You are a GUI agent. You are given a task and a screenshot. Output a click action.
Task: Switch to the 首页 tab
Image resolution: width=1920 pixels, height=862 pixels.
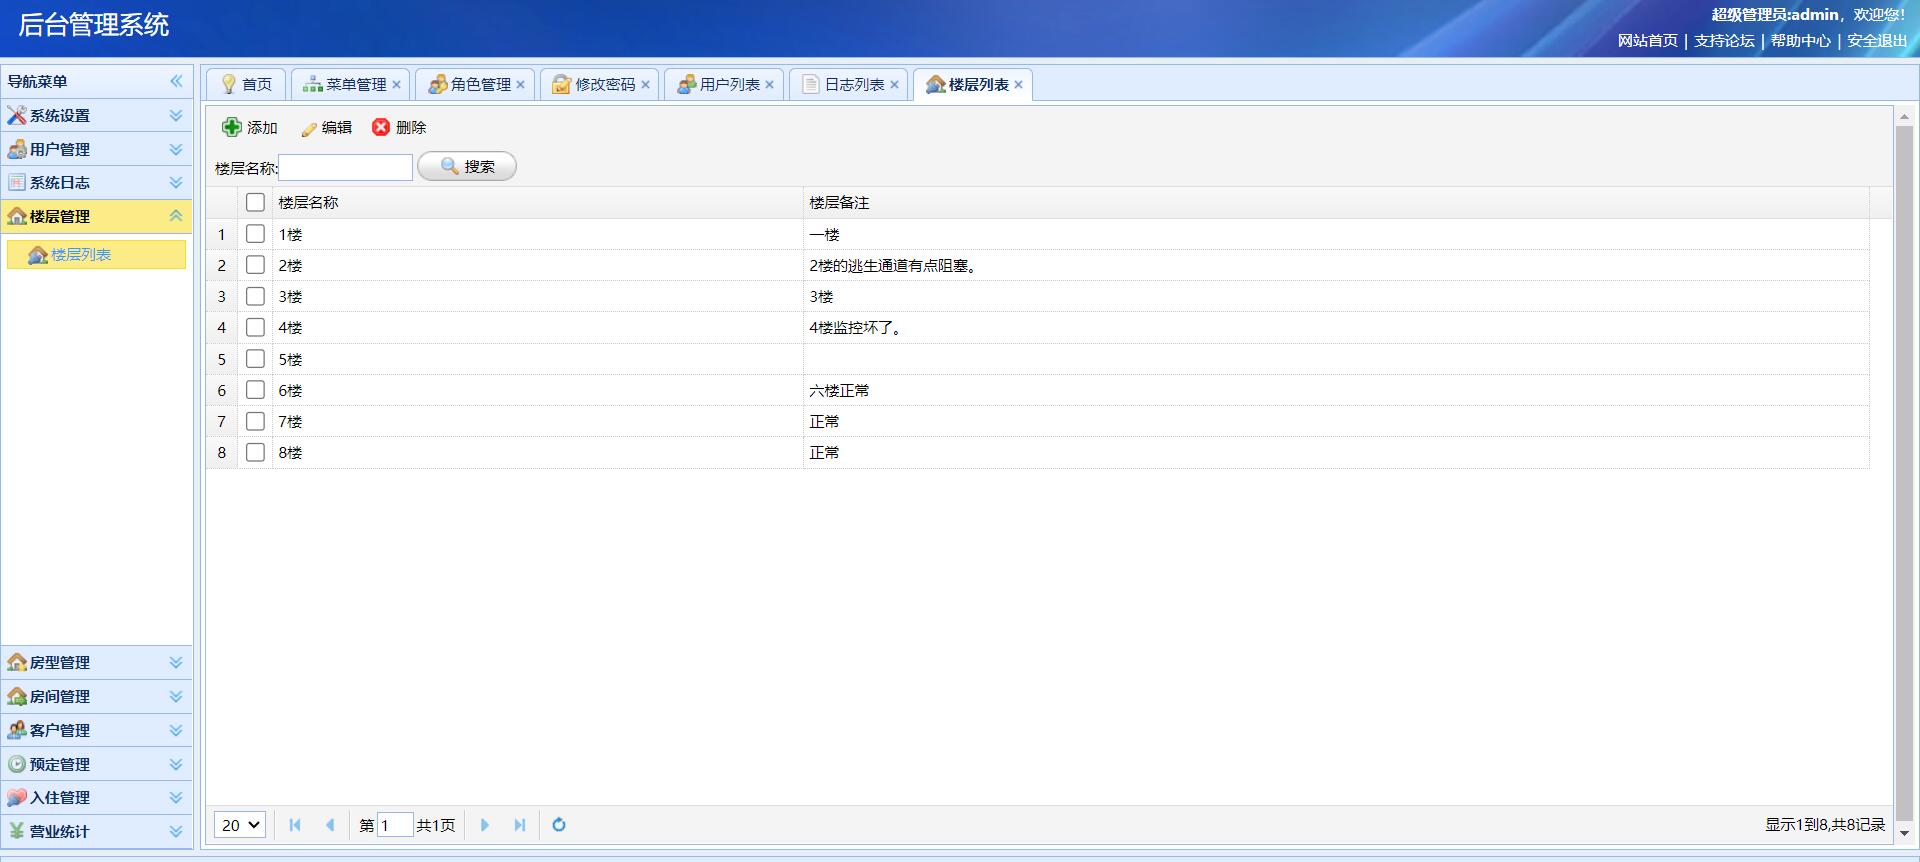coord(246,85)
